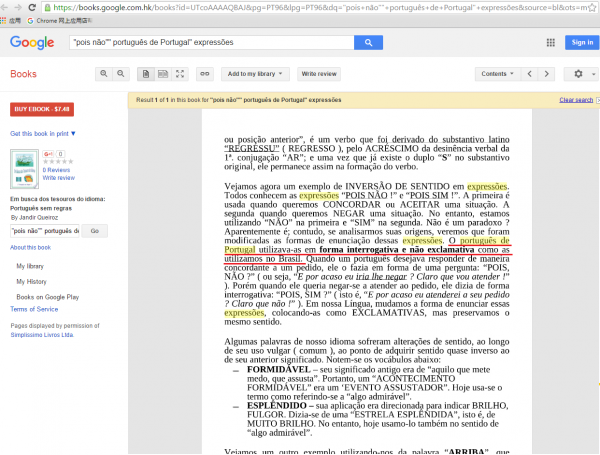Switch to single page view
Viewport: 600px width, 455px height.
pyautogui.click(x=147, y=74)
